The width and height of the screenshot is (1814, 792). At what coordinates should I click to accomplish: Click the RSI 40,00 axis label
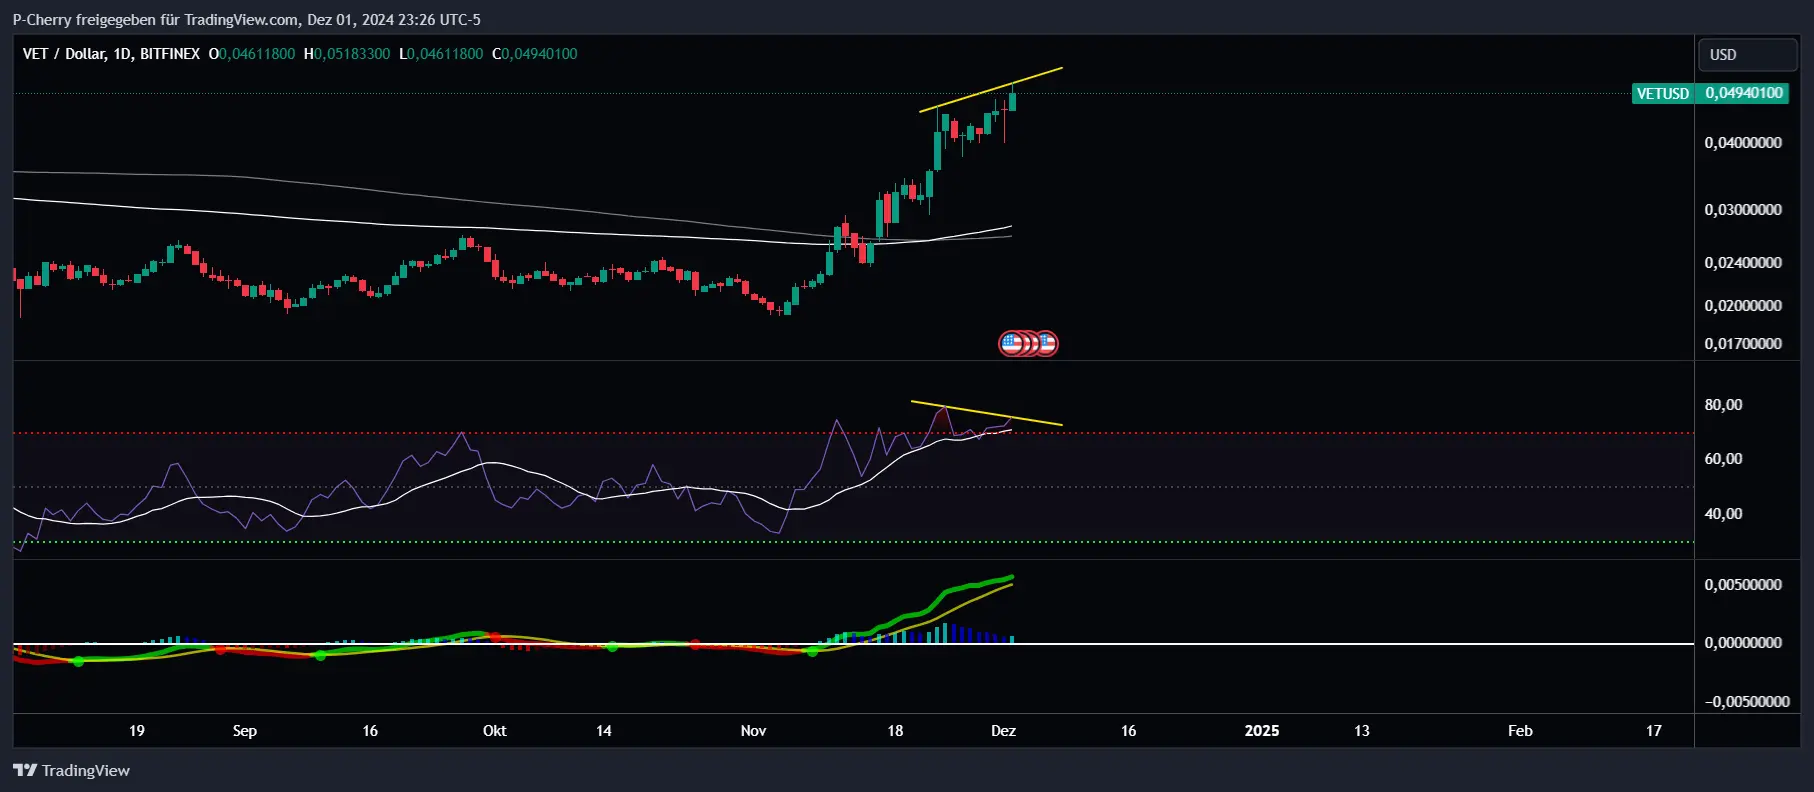tap(1723, 514)
